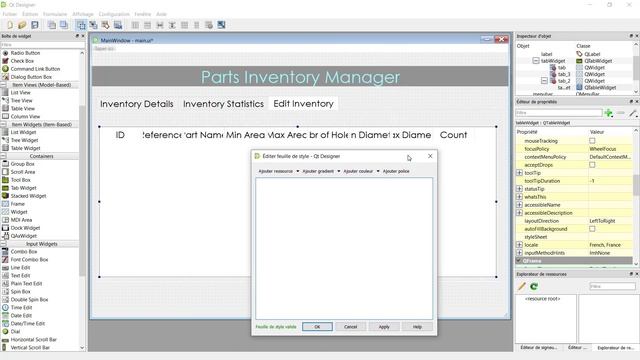Toggle the mouseTracking property checkbox

coord(592,140)
